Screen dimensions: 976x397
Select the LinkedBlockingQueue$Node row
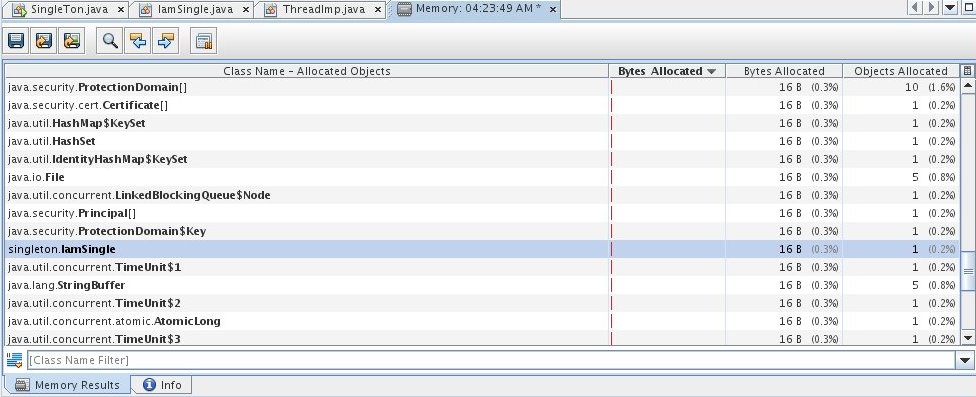[x=482, y=195]
